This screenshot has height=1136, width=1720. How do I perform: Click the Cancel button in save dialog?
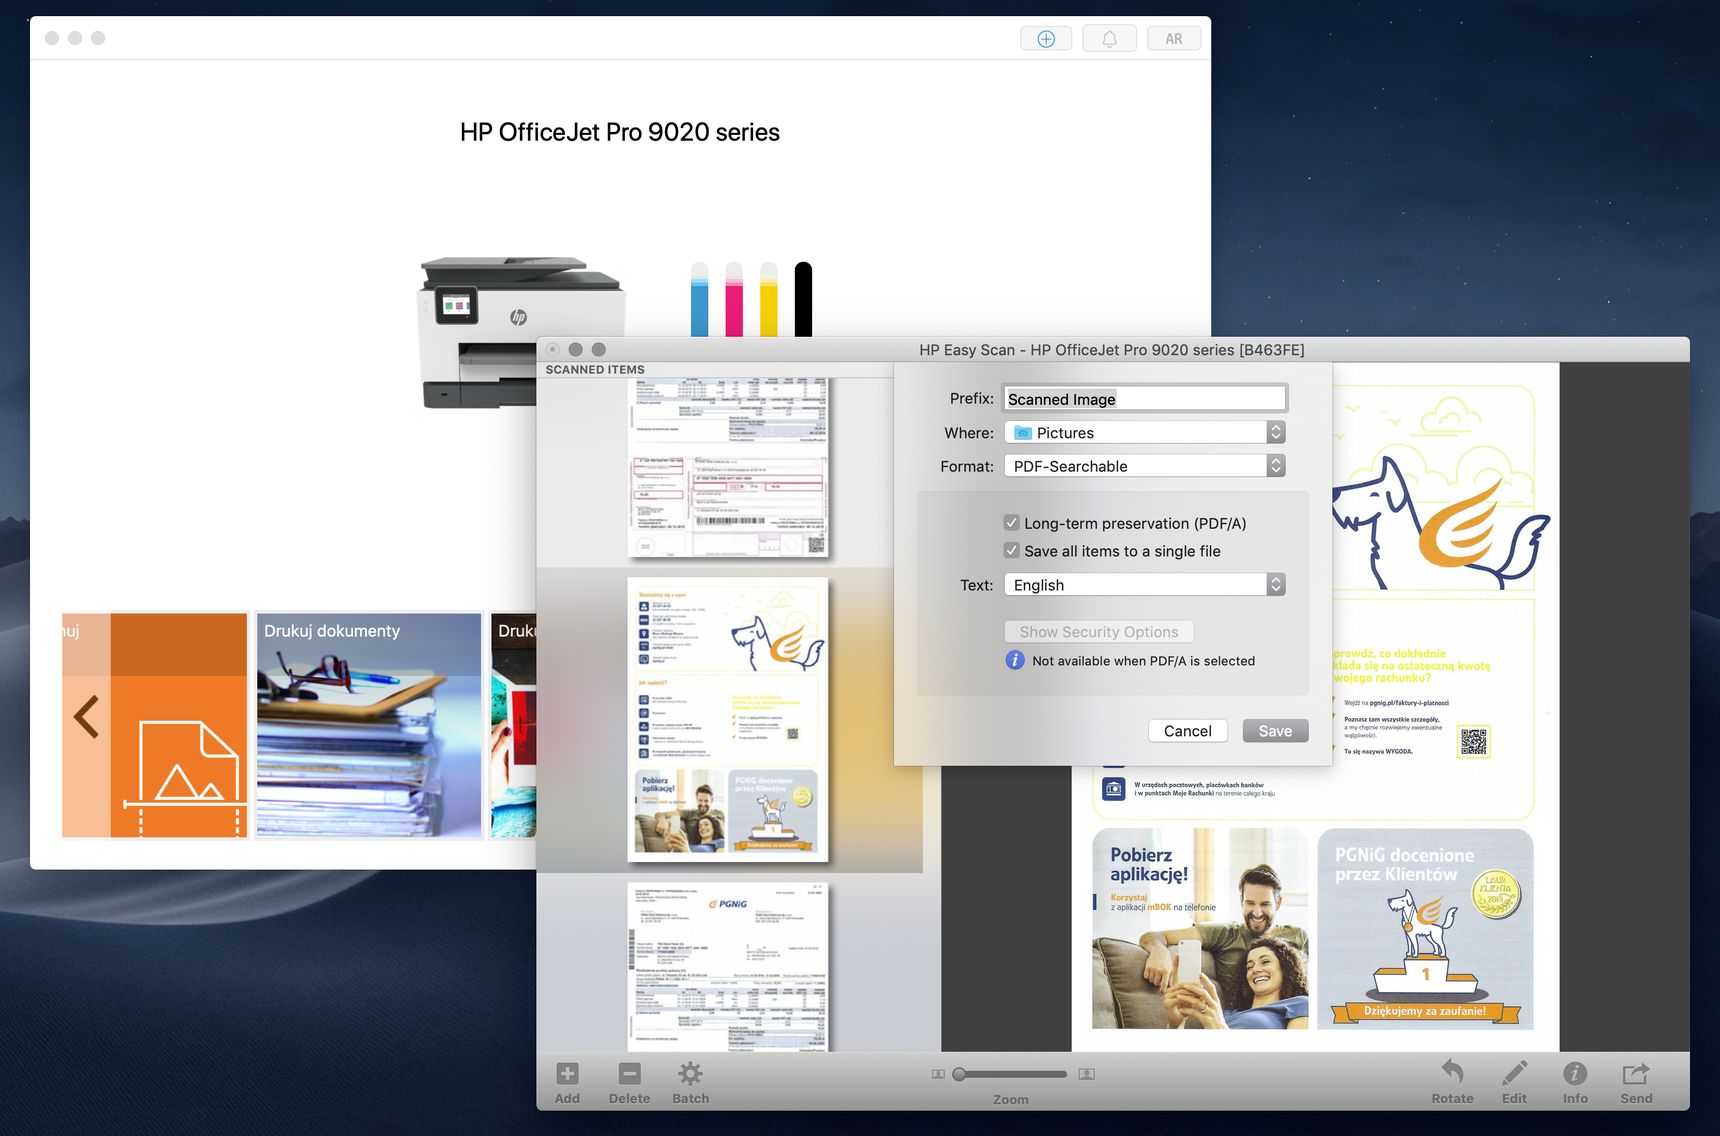click(1187, 731)
